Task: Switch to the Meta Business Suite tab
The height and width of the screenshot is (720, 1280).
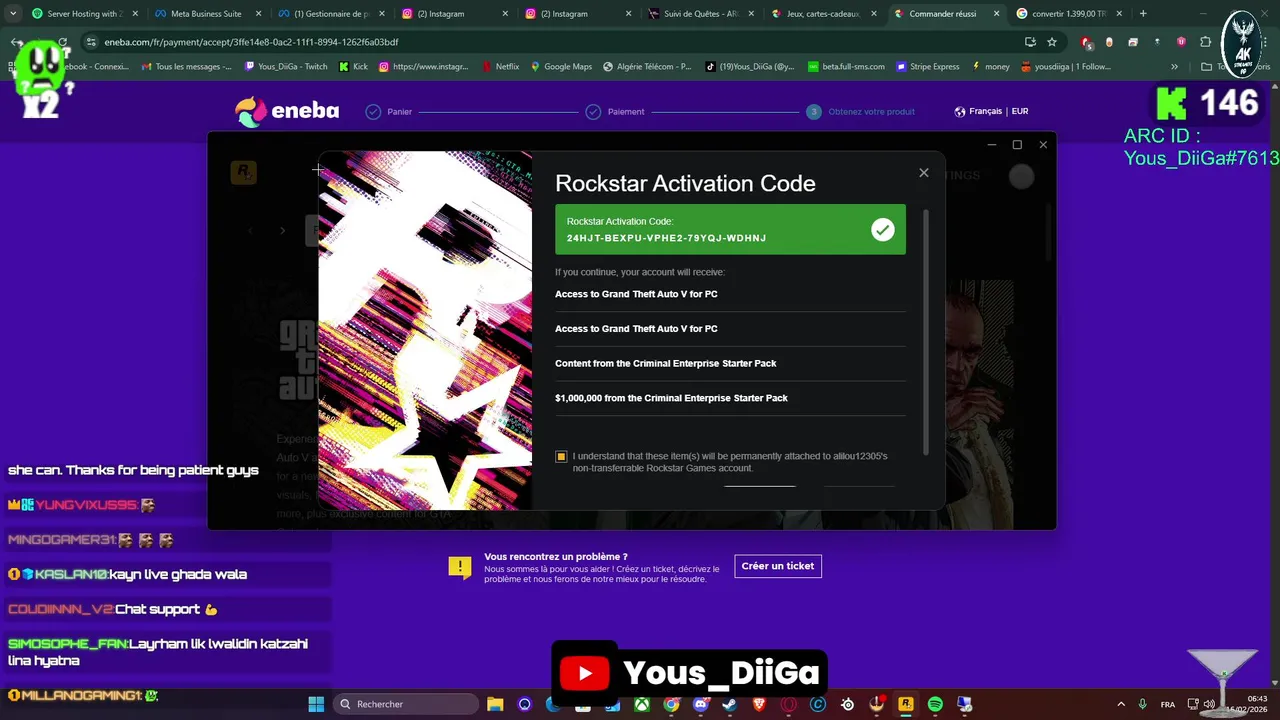Action: point(207,14)
